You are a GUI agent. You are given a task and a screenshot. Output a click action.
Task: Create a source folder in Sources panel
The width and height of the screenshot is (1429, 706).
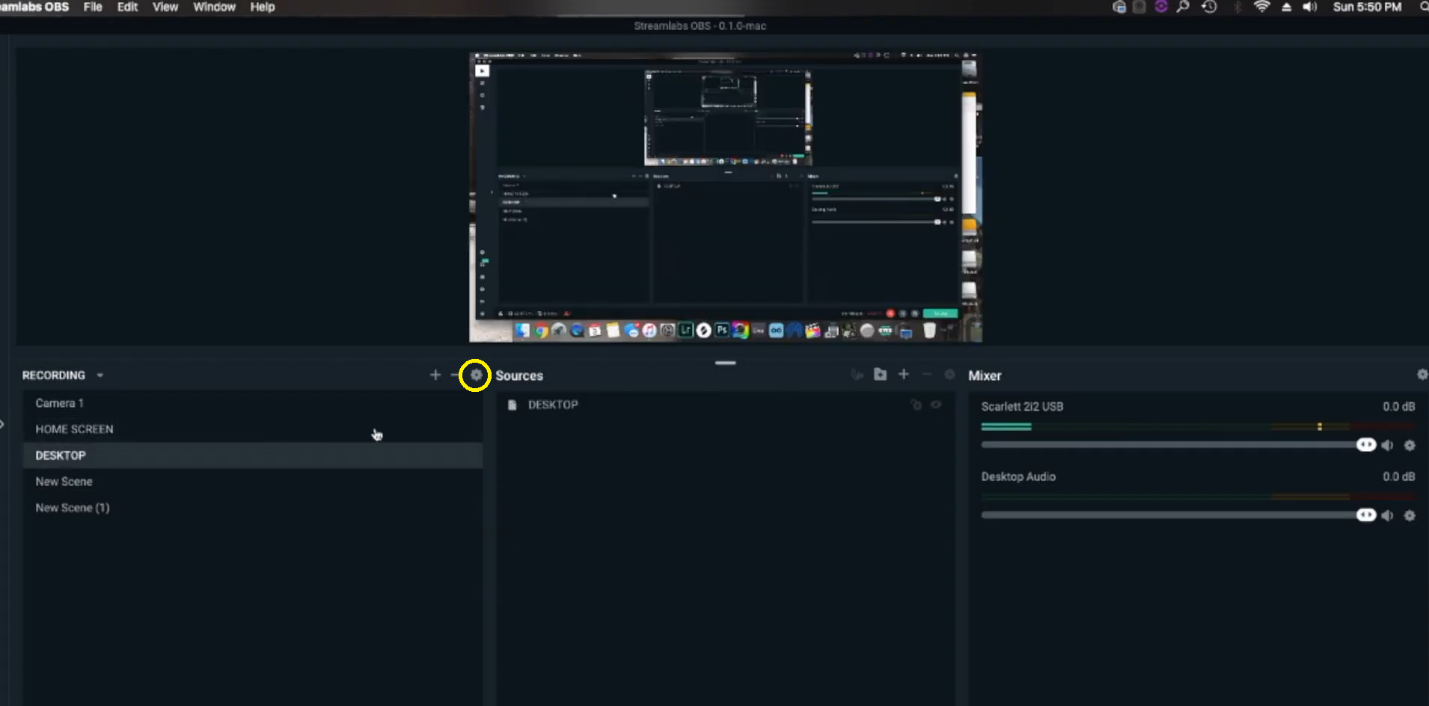click(879, 374)
